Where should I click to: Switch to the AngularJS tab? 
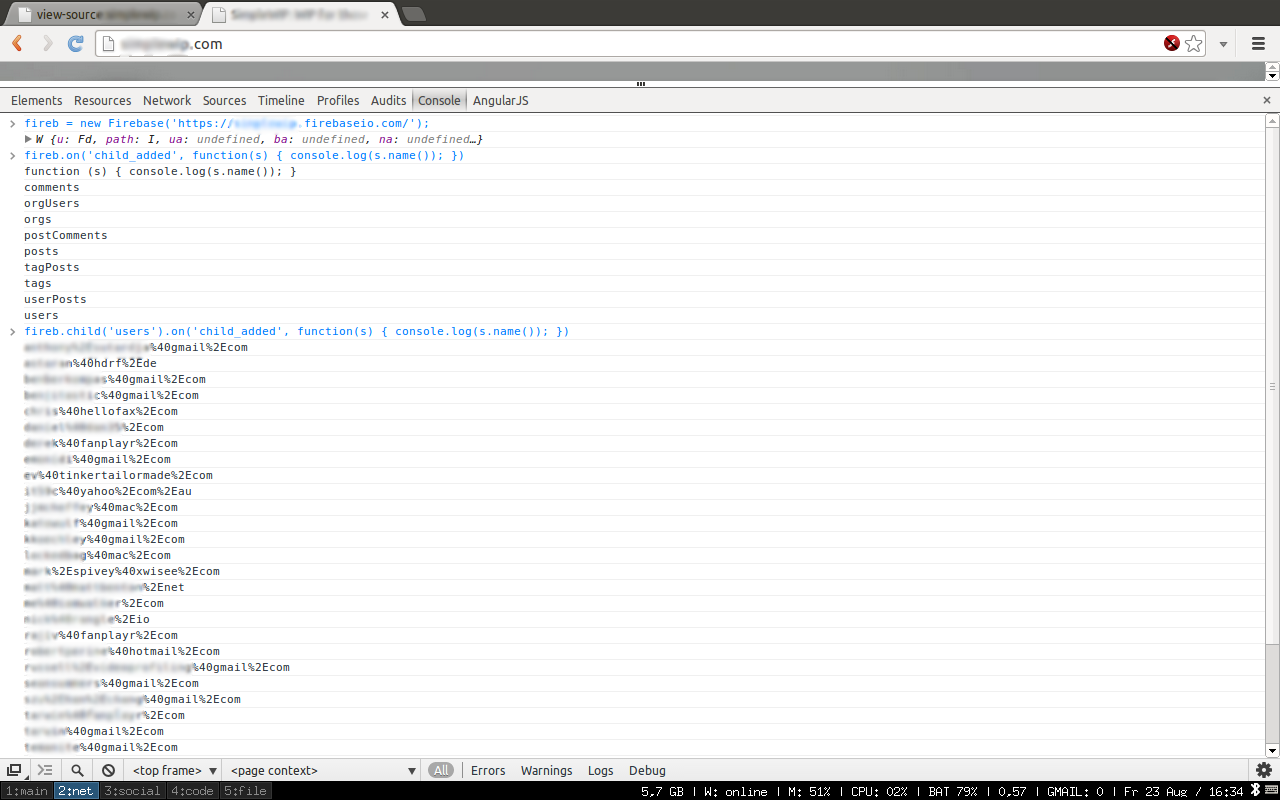pyautogui.click(x=500, y=100)
